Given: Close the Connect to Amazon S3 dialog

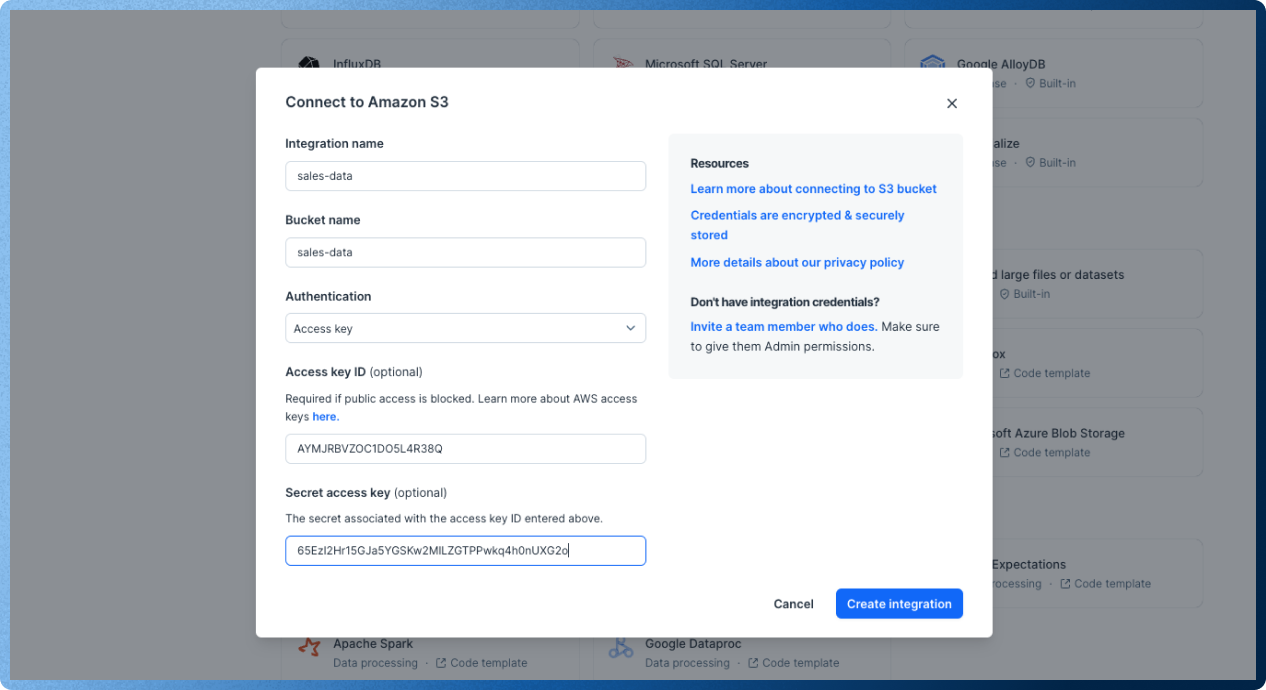Looking at the screenshot, I should (952, 103).
